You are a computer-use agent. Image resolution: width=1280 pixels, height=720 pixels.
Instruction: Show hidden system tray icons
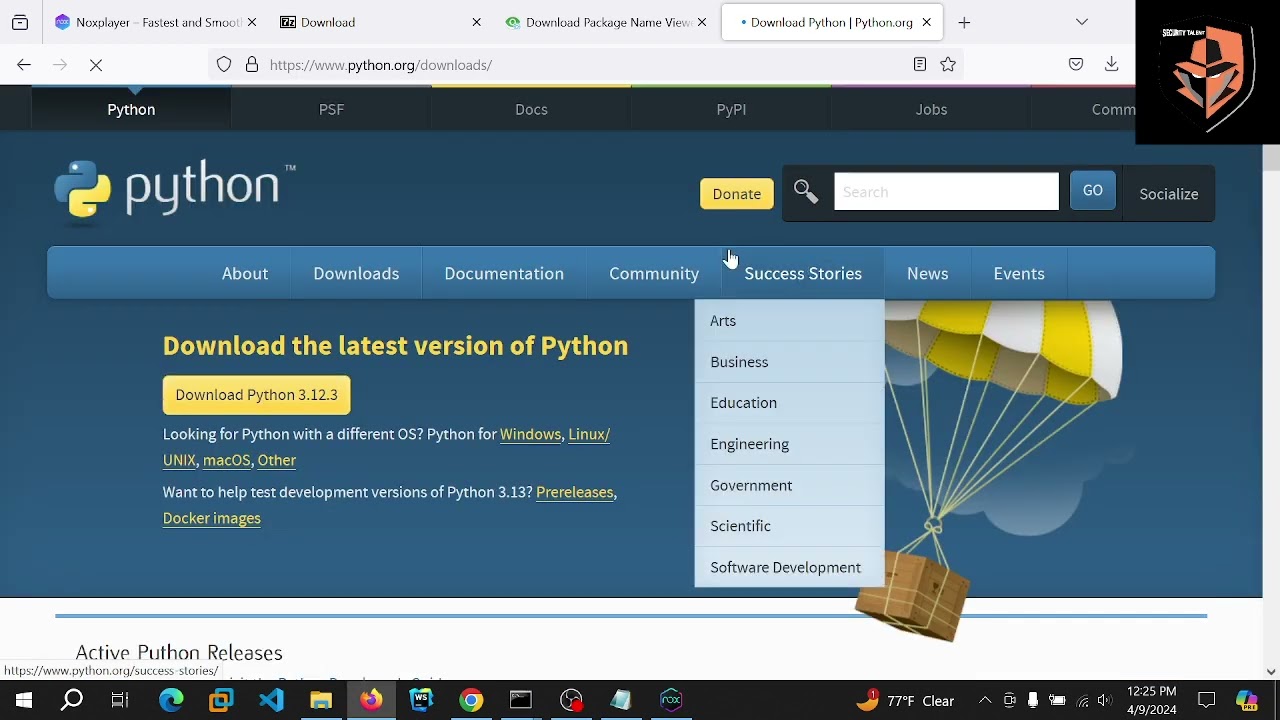click(985, 700)
